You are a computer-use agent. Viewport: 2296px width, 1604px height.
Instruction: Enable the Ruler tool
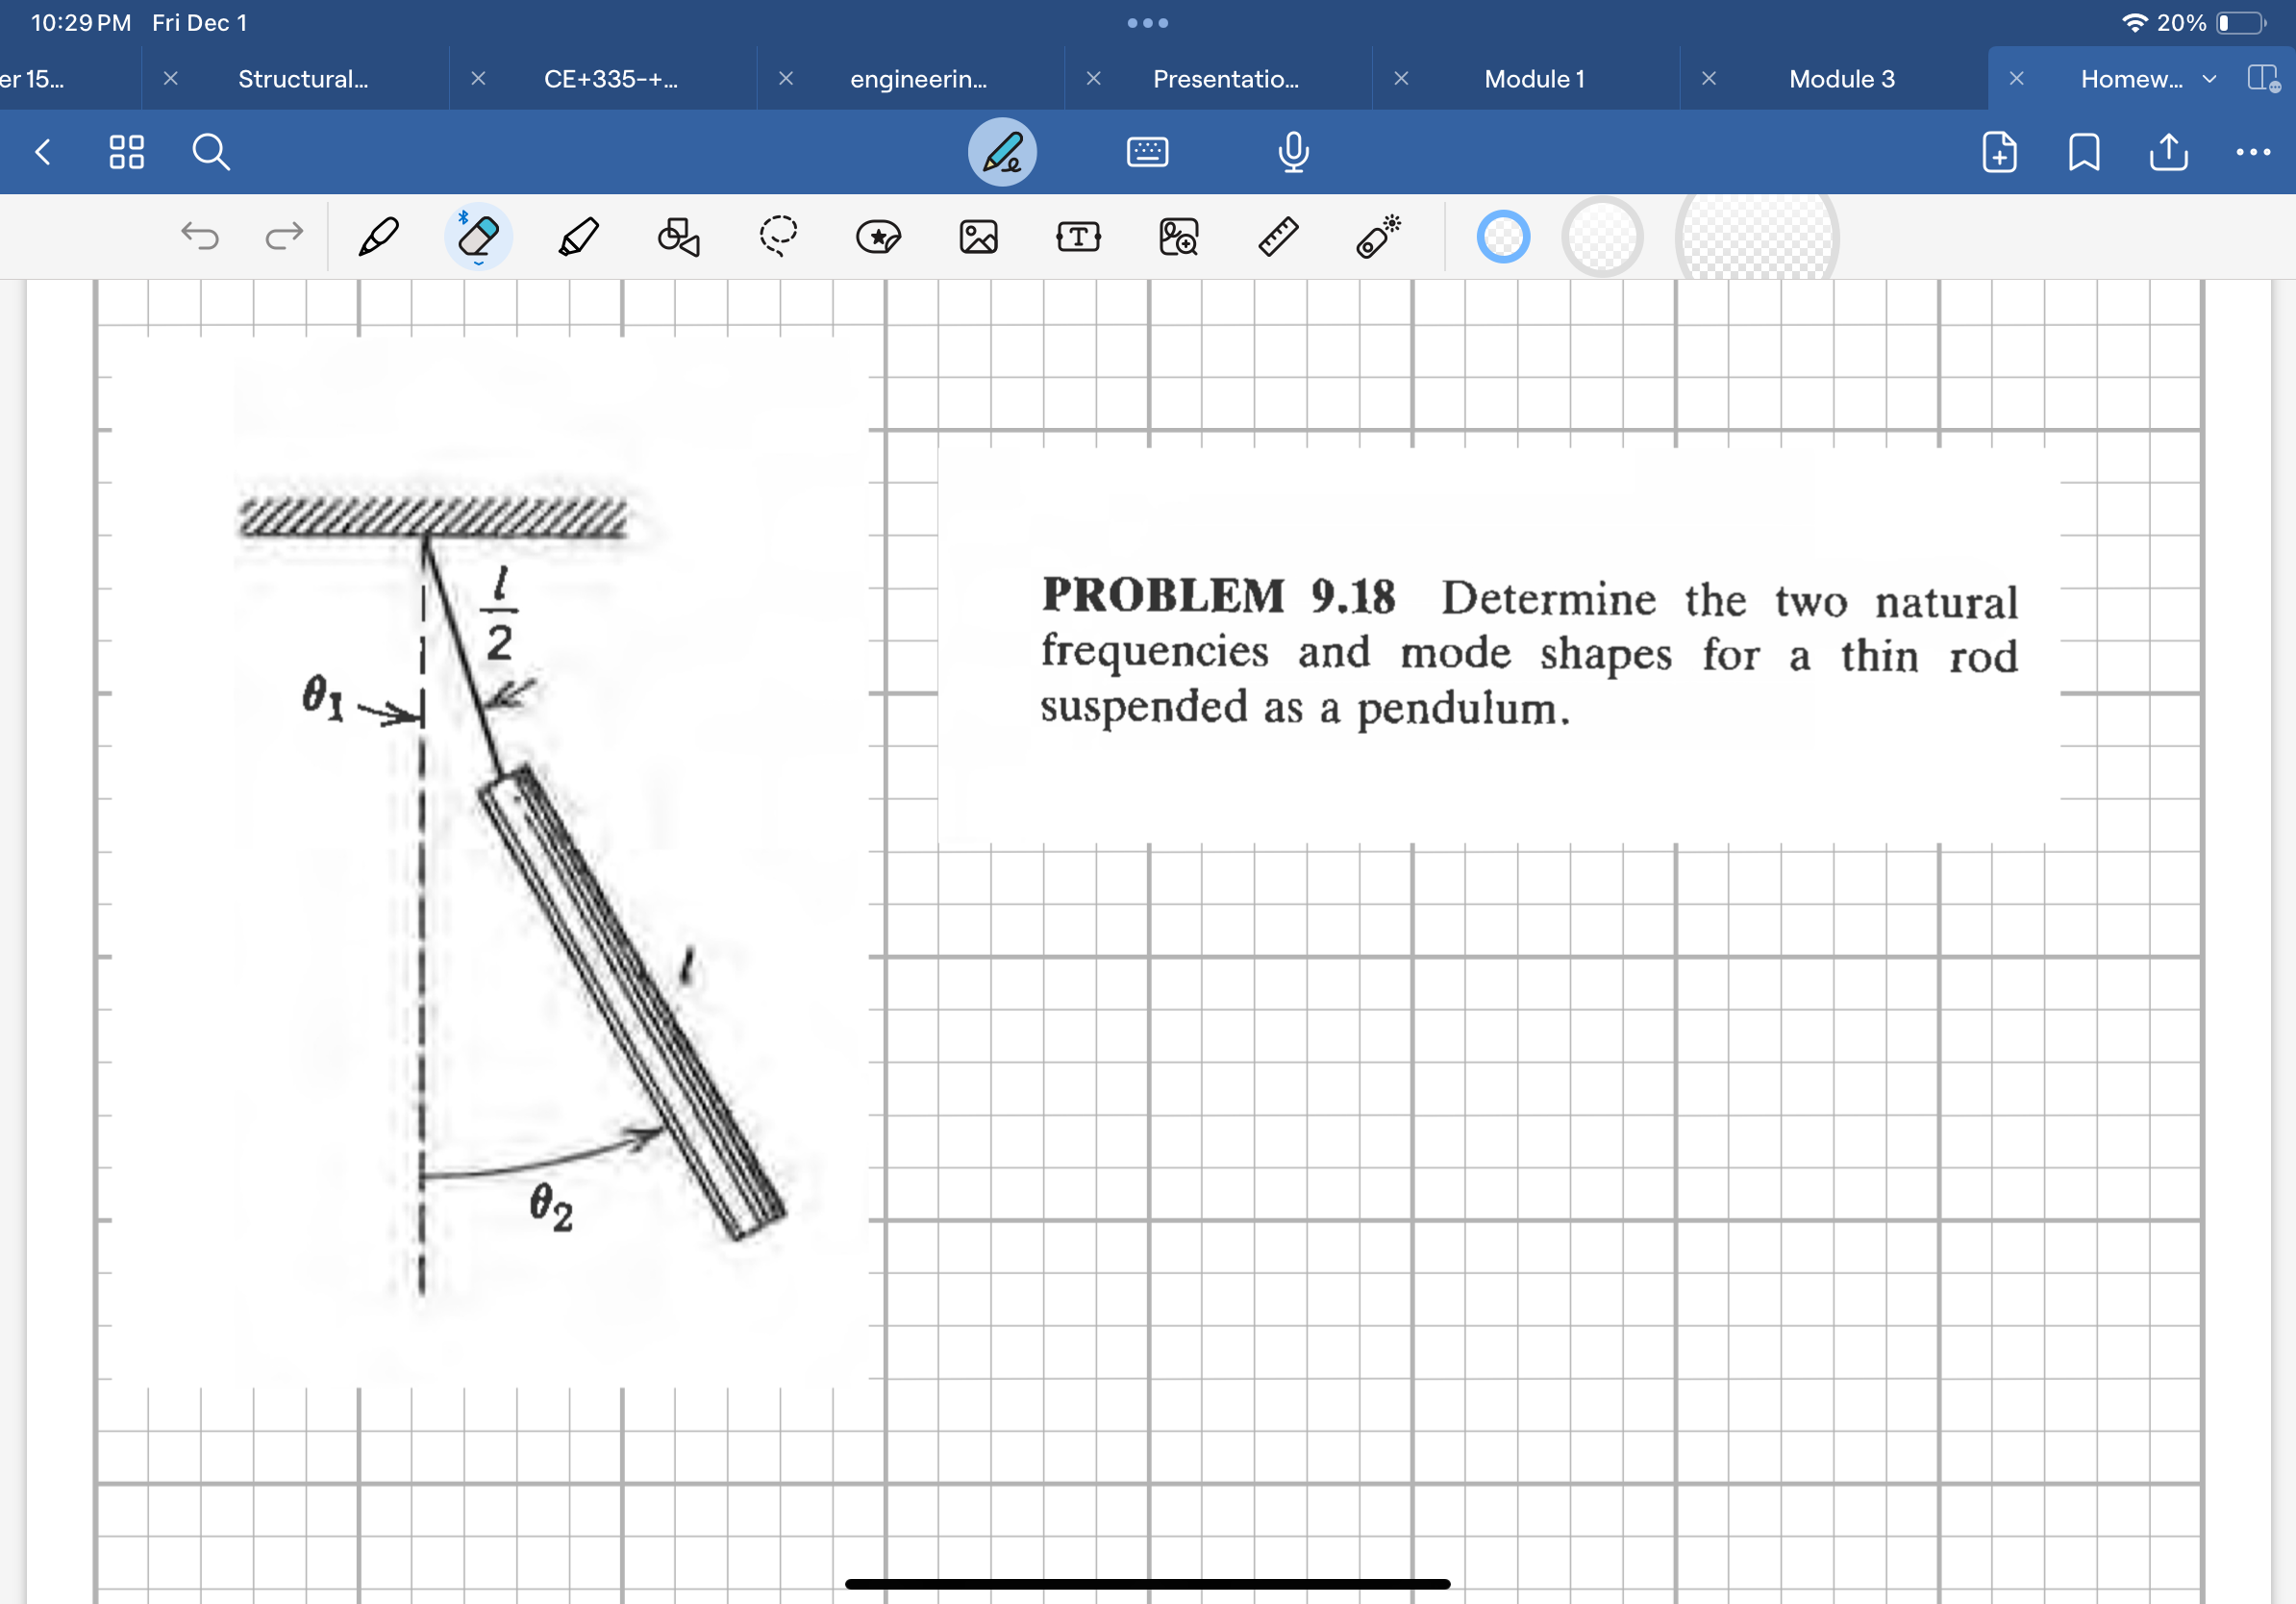coord(1278,237)
